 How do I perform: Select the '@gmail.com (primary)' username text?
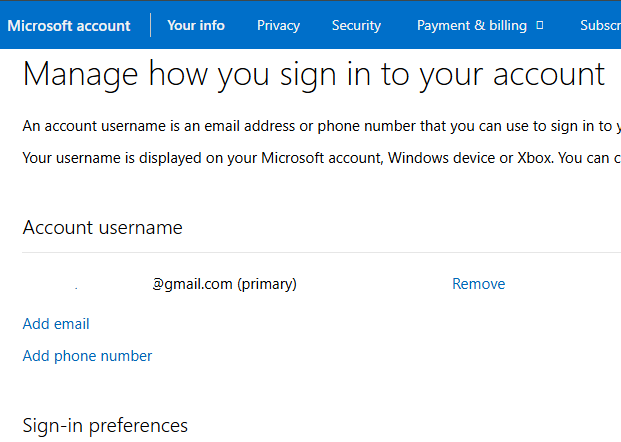225,284
